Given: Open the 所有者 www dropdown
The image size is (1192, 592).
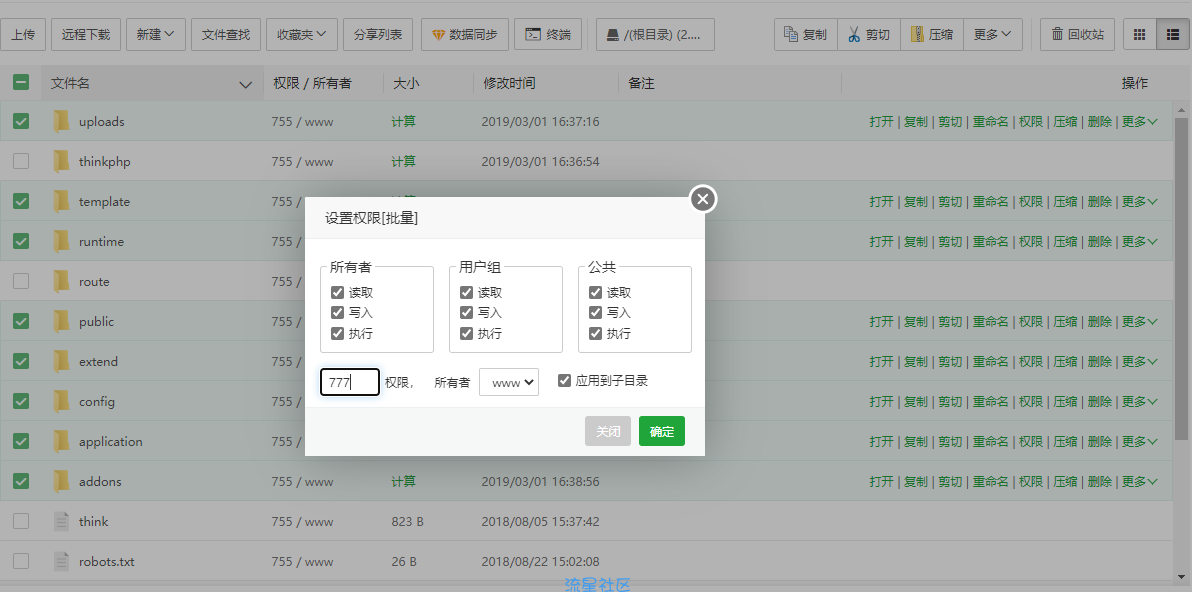Looking at the screenshot, I should 509,382.
